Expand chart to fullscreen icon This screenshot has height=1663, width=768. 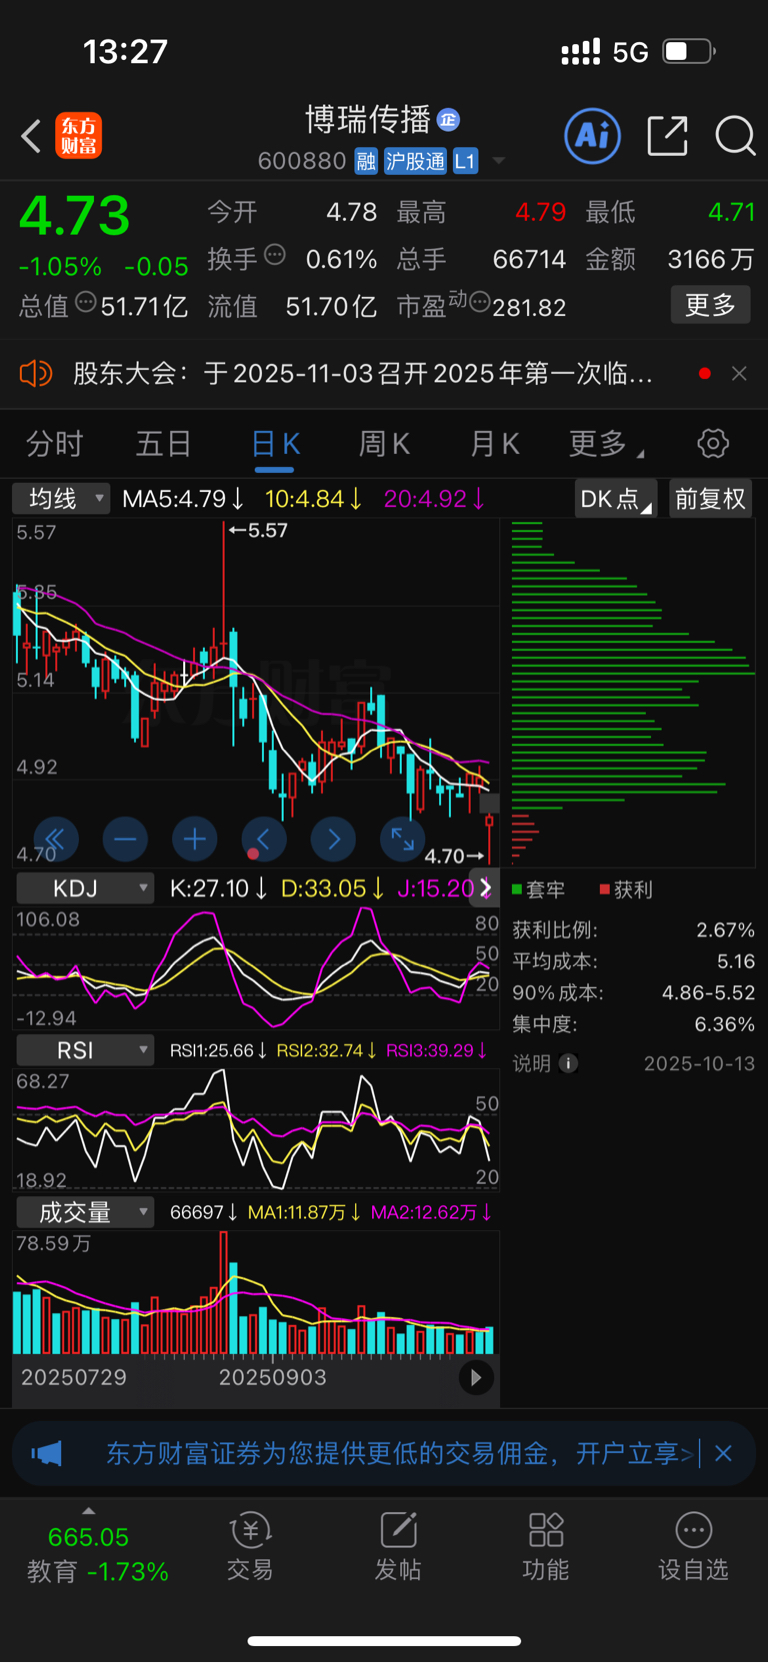403,839
